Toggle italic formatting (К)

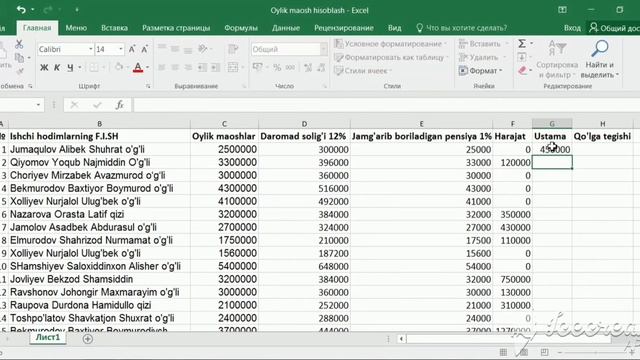pyautogui.click(x=57, y=67)
